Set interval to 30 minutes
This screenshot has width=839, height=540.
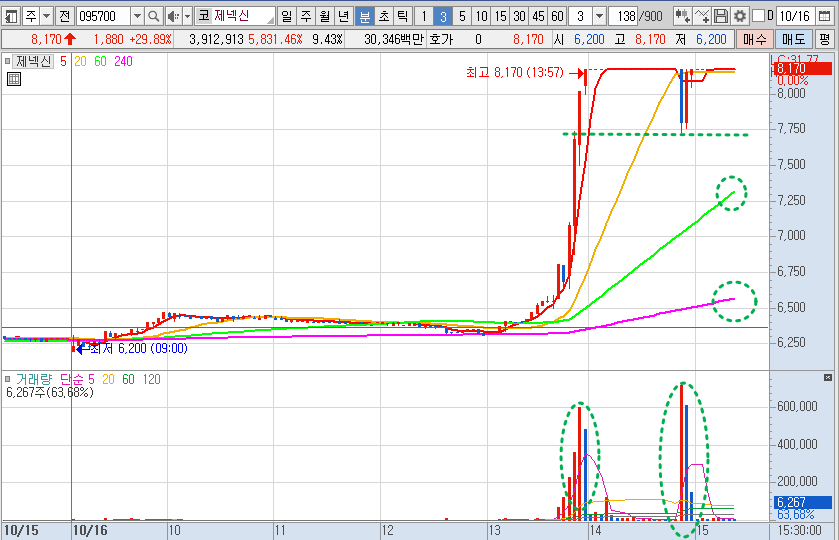(x=520, y=16)
